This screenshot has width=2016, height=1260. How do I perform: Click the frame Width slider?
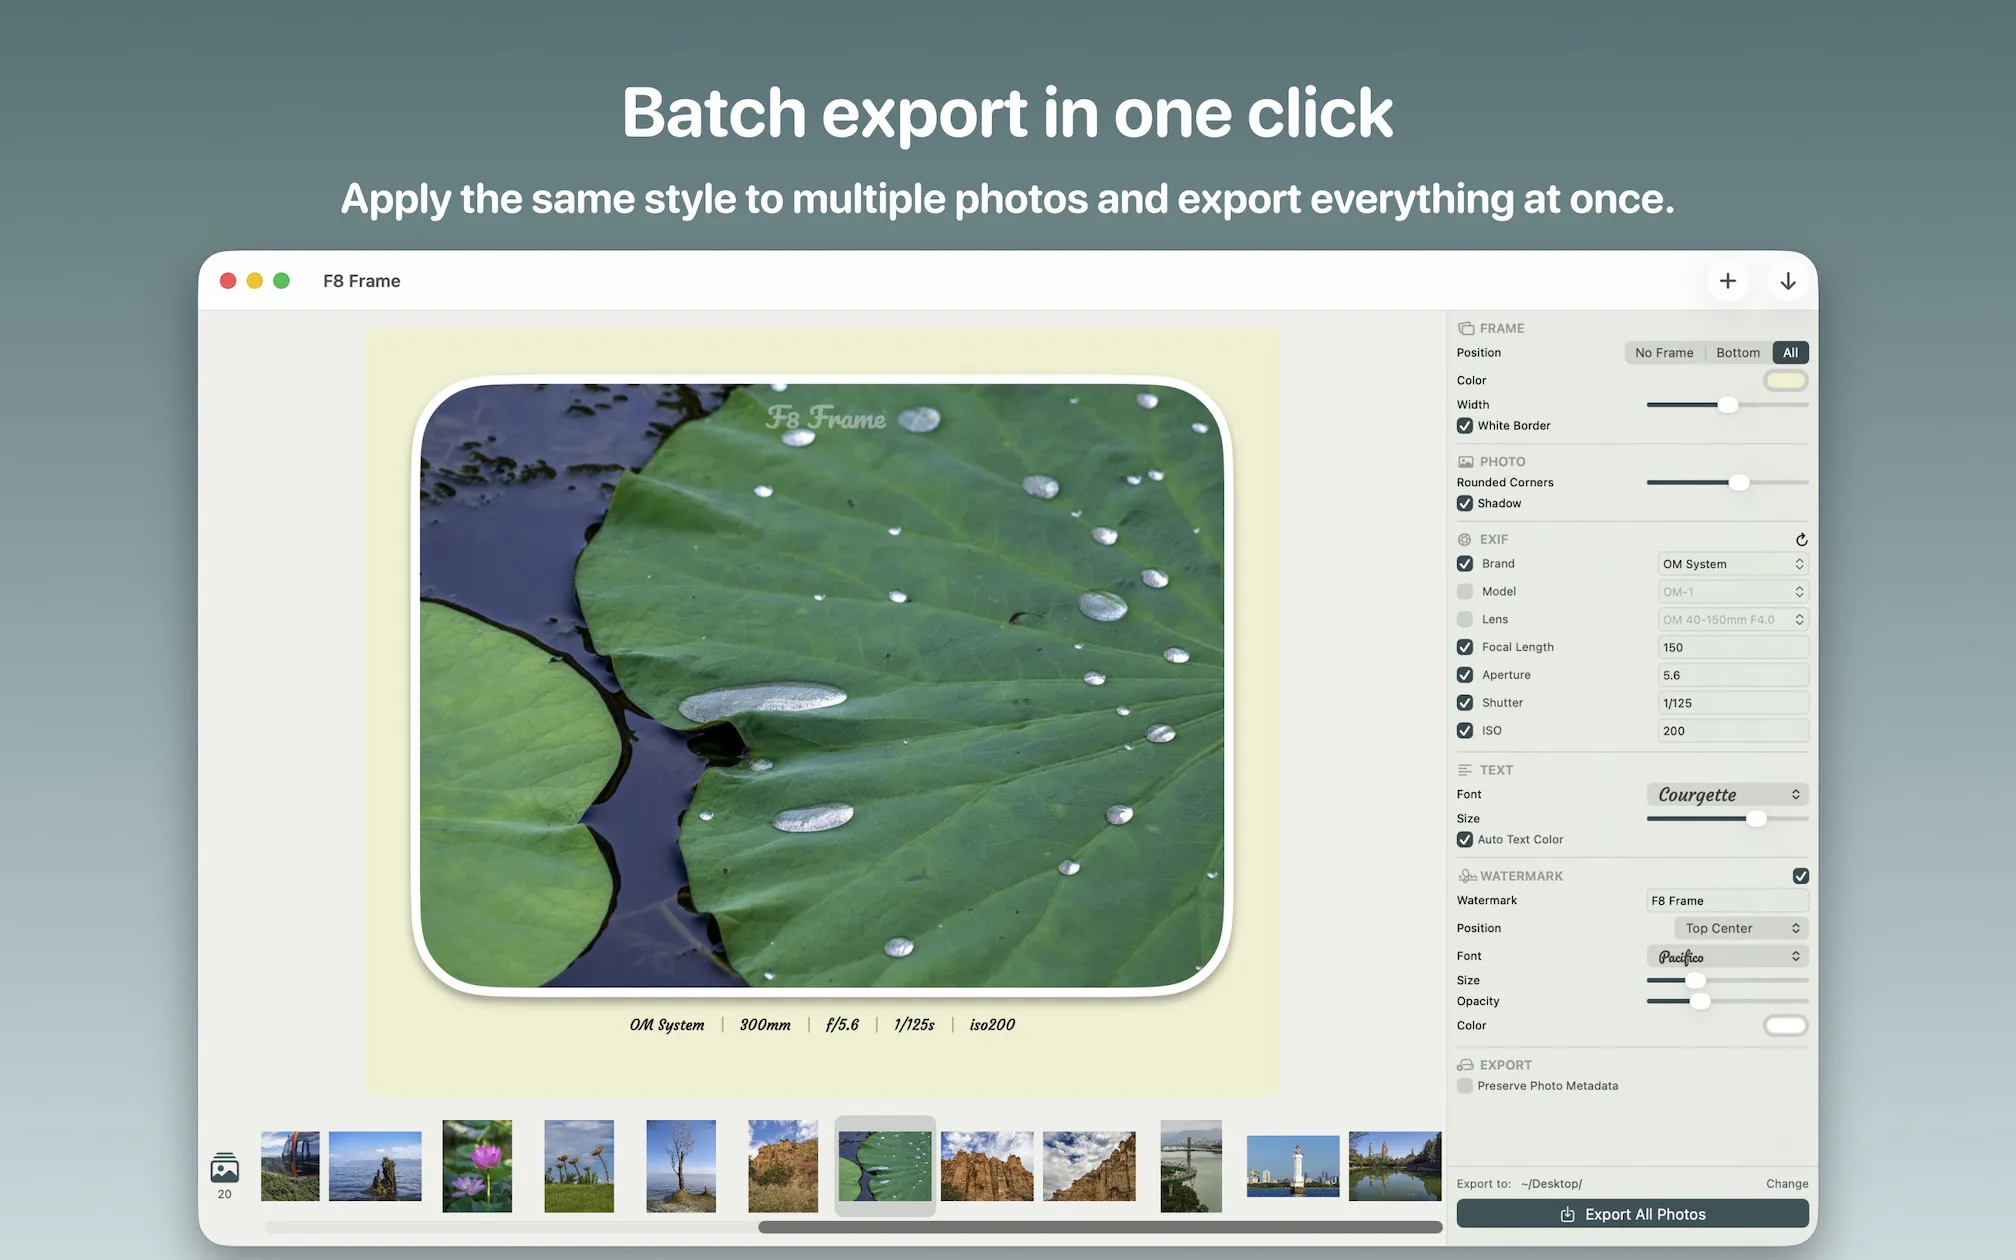click(1727, 405)
